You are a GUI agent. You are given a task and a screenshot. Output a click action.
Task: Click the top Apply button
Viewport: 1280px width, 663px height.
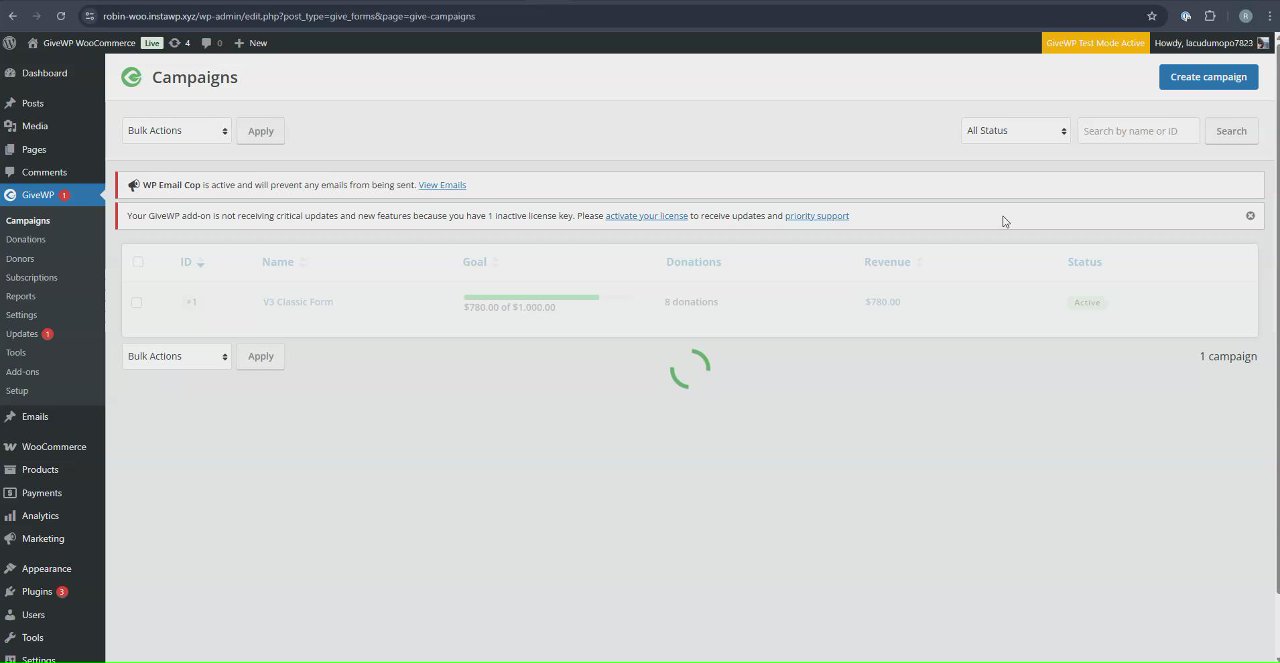click(261, 131)
